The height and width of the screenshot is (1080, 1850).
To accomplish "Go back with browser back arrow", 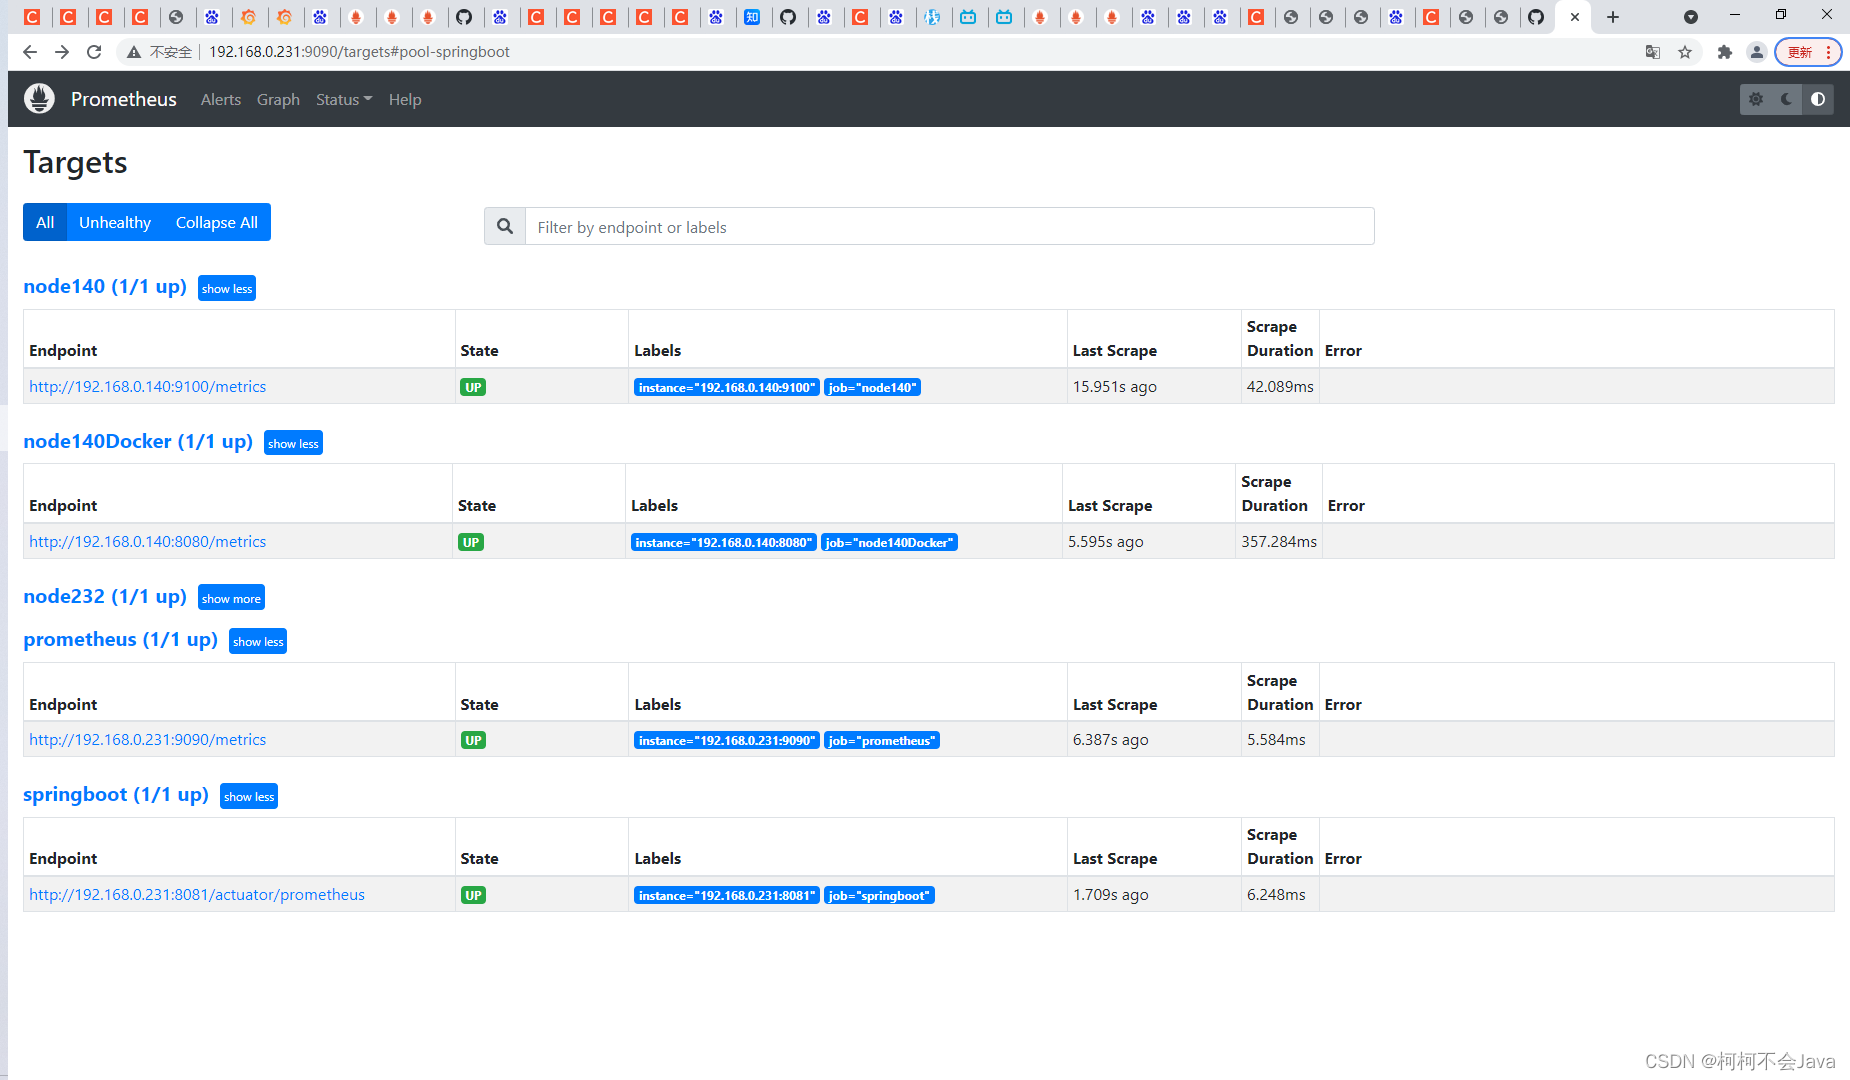I will (30, 52).
